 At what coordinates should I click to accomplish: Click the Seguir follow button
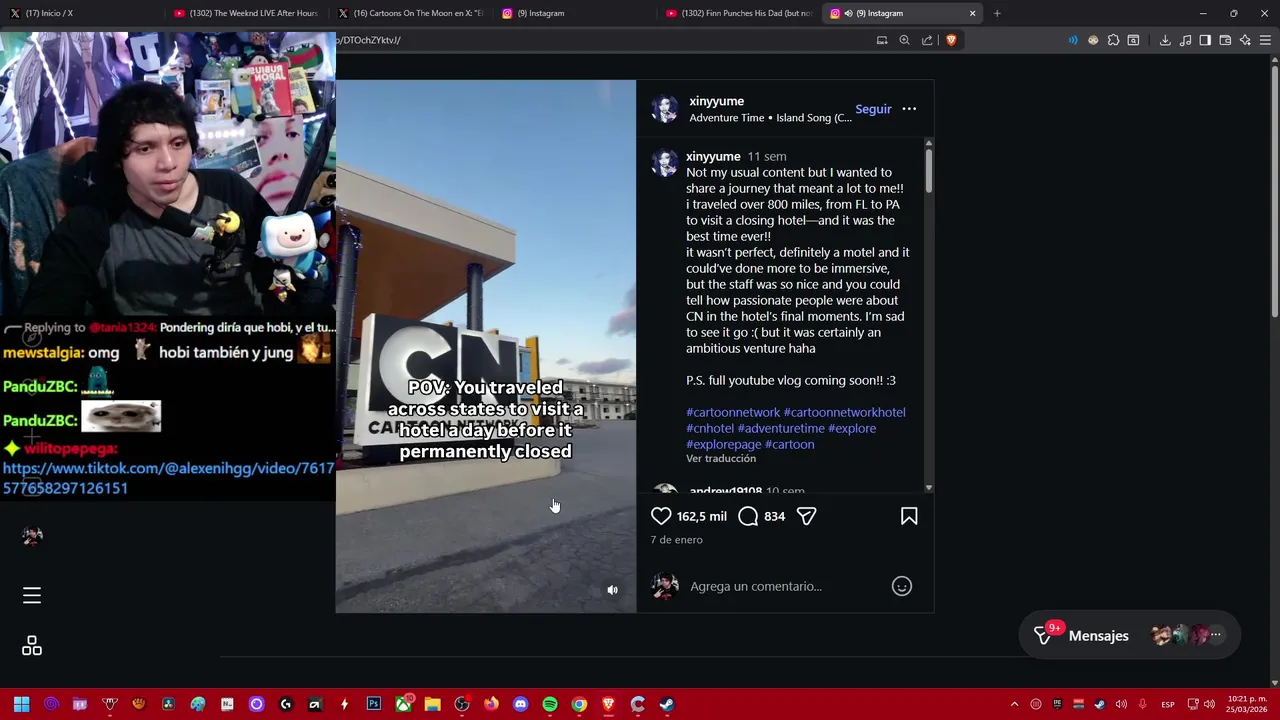coord(873,109)
